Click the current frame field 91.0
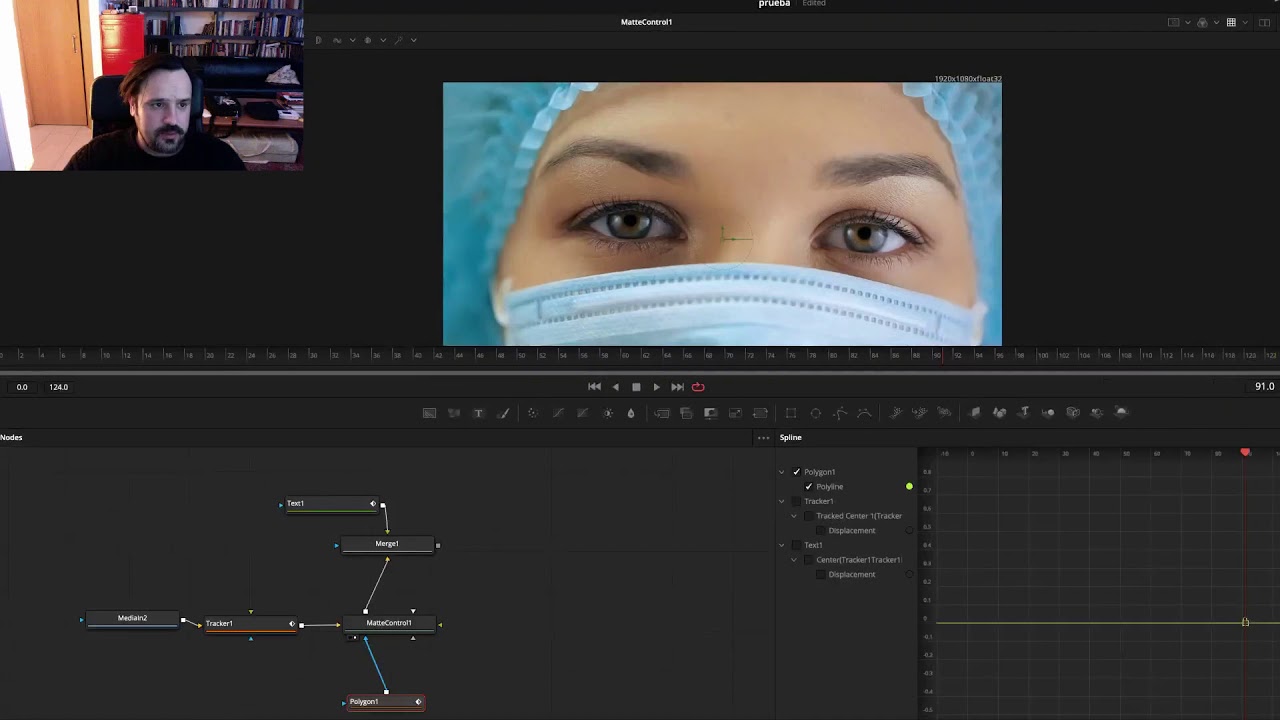The width and height of the screenshot is (1280, 720). click(x=1264, y=387)
